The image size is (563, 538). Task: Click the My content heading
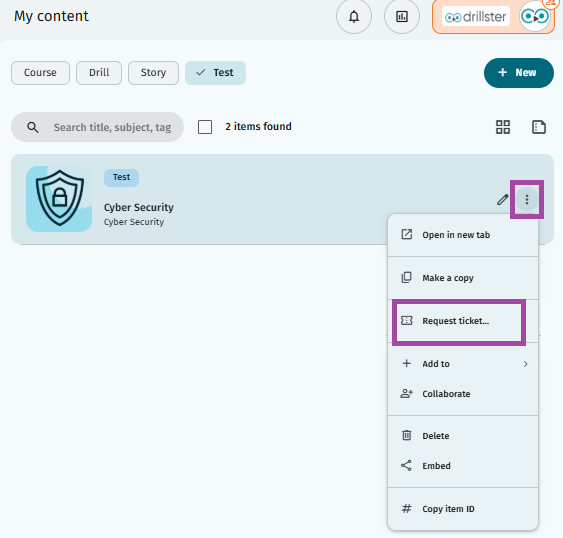(x=51, y=16)
